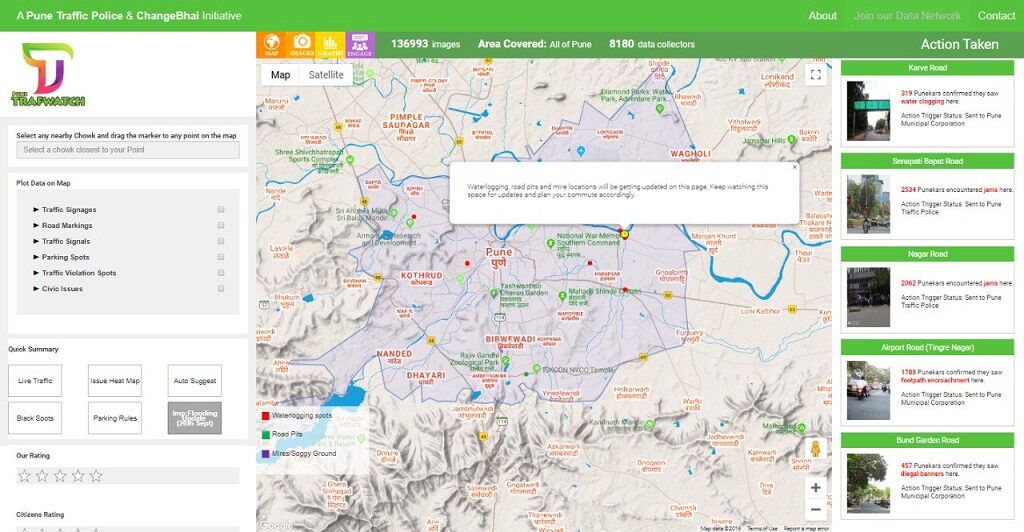Enable Traffic Violation Spots checkbox

(x=221, y=273)
